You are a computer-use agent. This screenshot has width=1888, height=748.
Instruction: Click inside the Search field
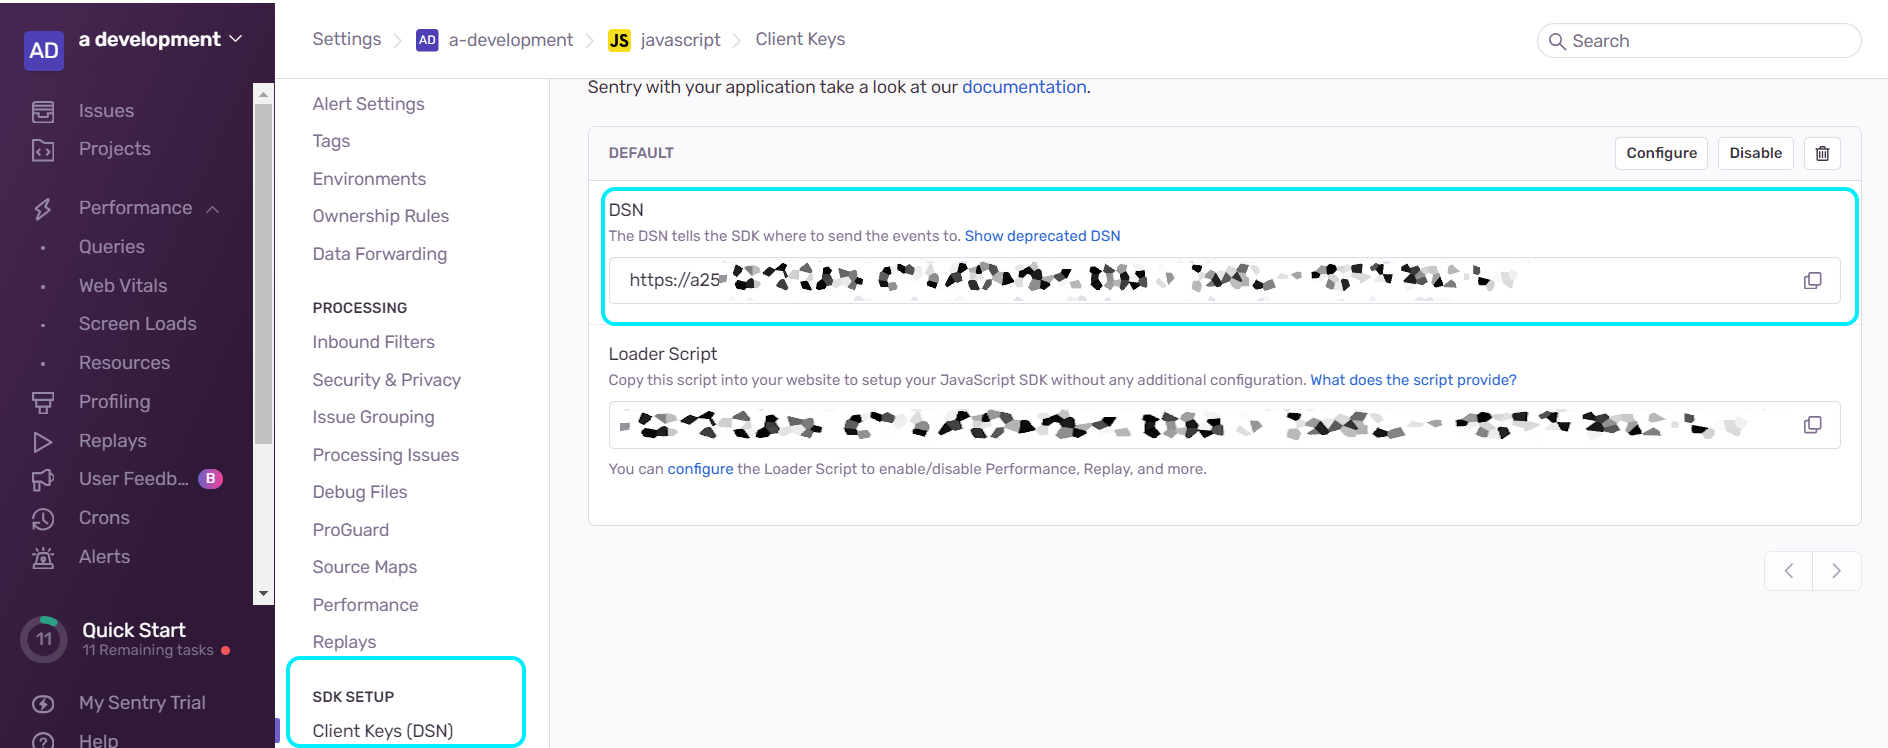[x=1698, y=41]
